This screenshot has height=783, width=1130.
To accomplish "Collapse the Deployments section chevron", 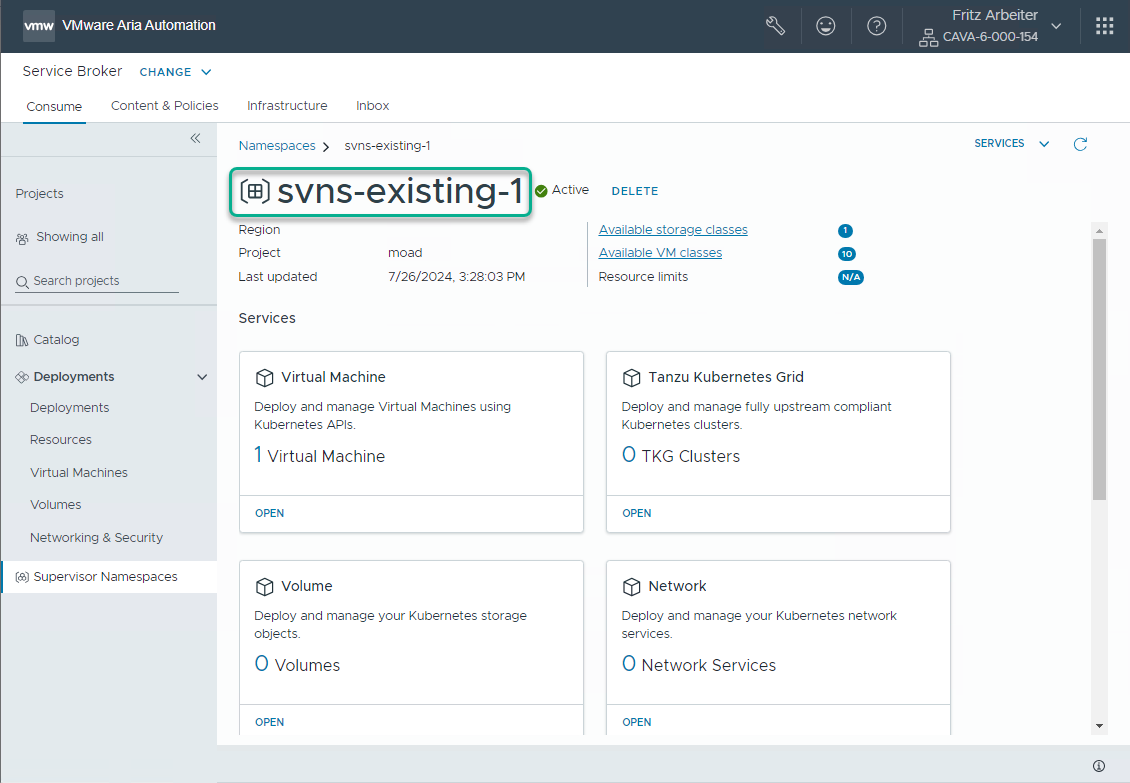I will 203,376.
